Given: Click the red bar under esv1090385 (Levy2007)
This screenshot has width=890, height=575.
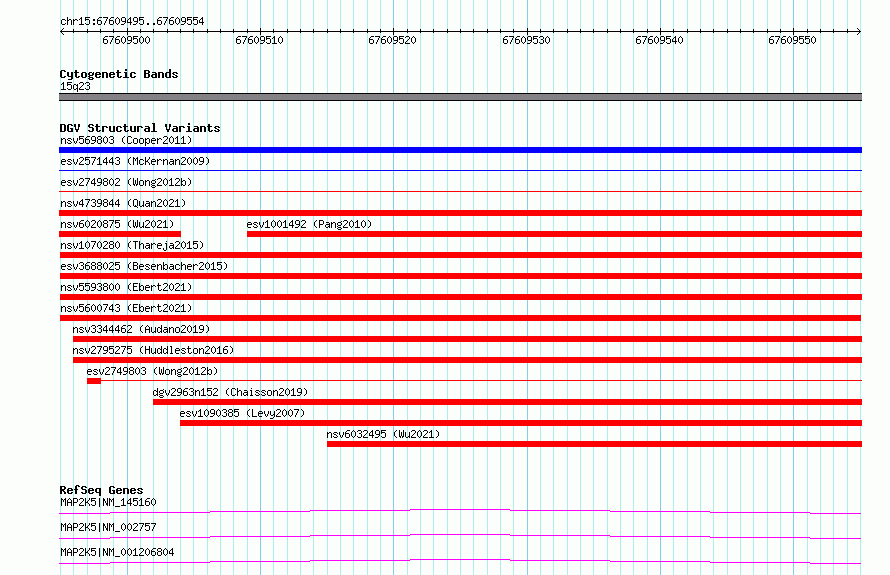Looking at the screenshot, I should [x=521, y=423].
